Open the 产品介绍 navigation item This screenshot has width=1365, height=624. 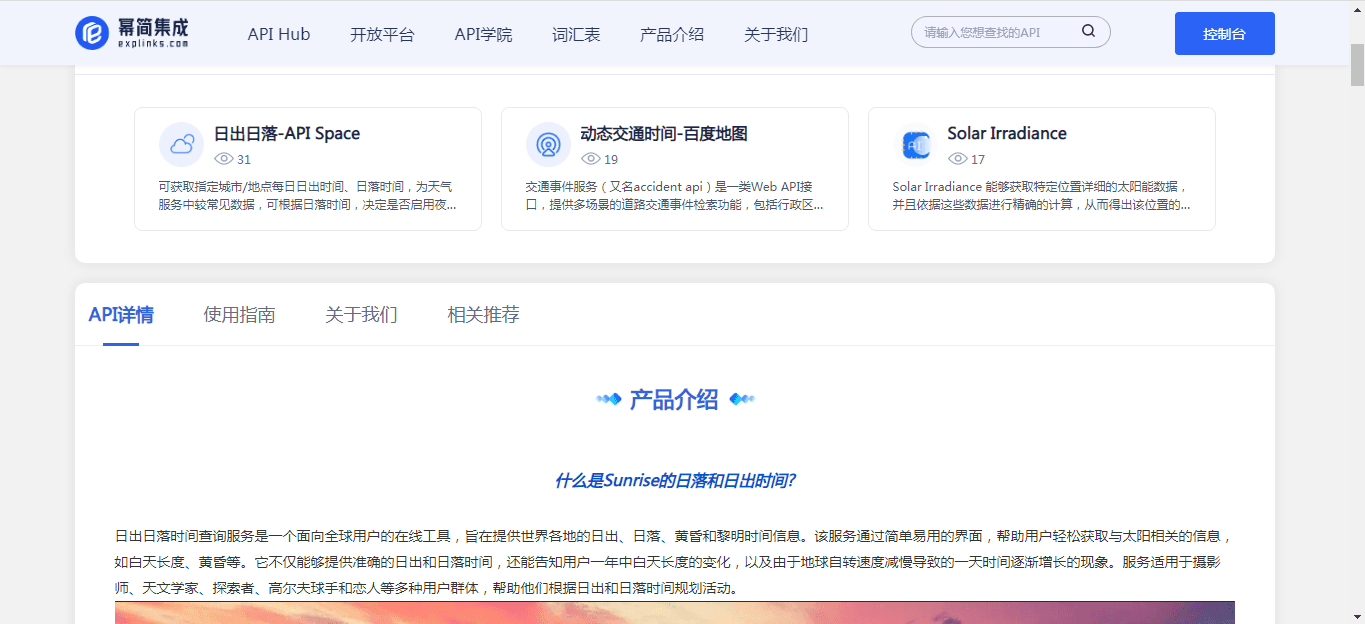click(672, 34)
